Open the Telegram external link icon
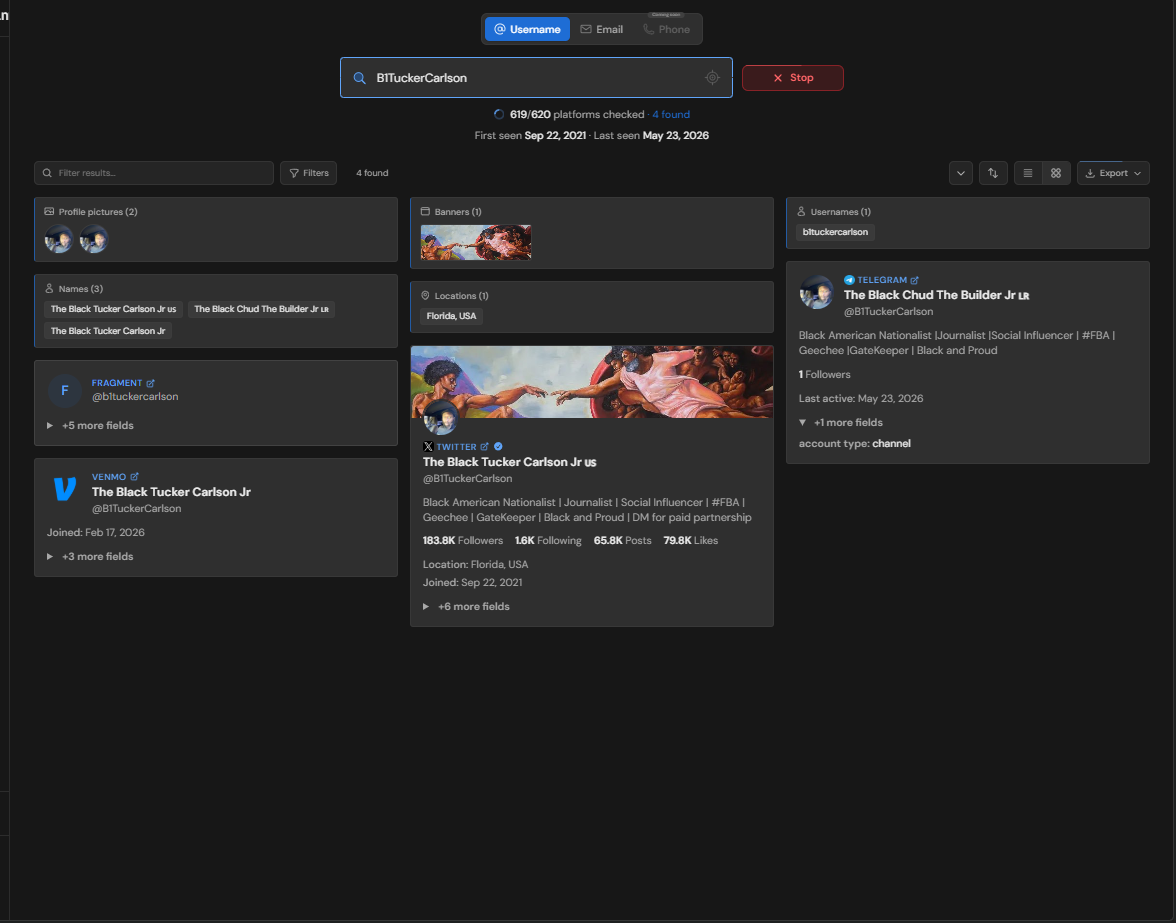The image size is (1176, 923). 914,280
